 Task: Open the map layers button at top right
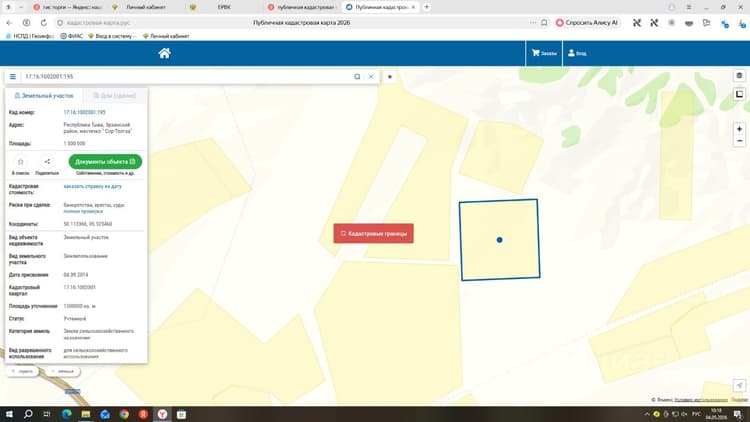(x=739, y=76)
